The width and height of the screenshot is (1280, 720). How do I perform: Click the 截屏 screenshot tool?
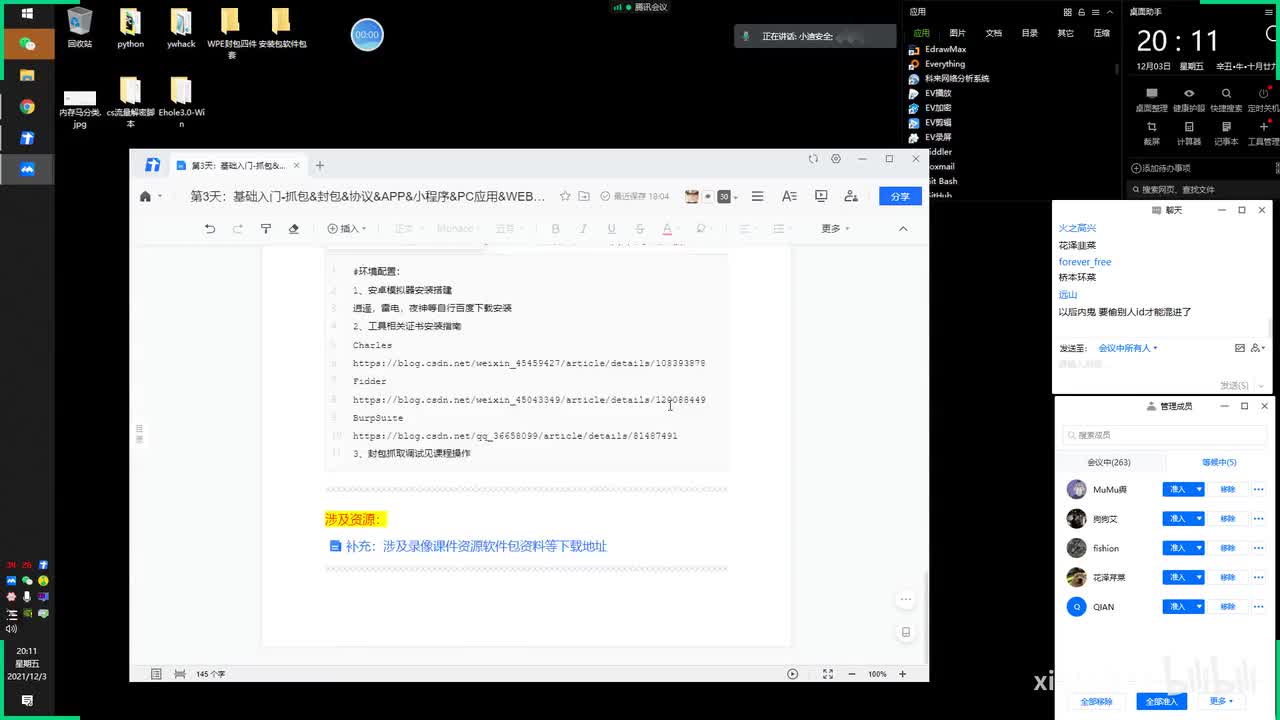tap(1152, 133)
